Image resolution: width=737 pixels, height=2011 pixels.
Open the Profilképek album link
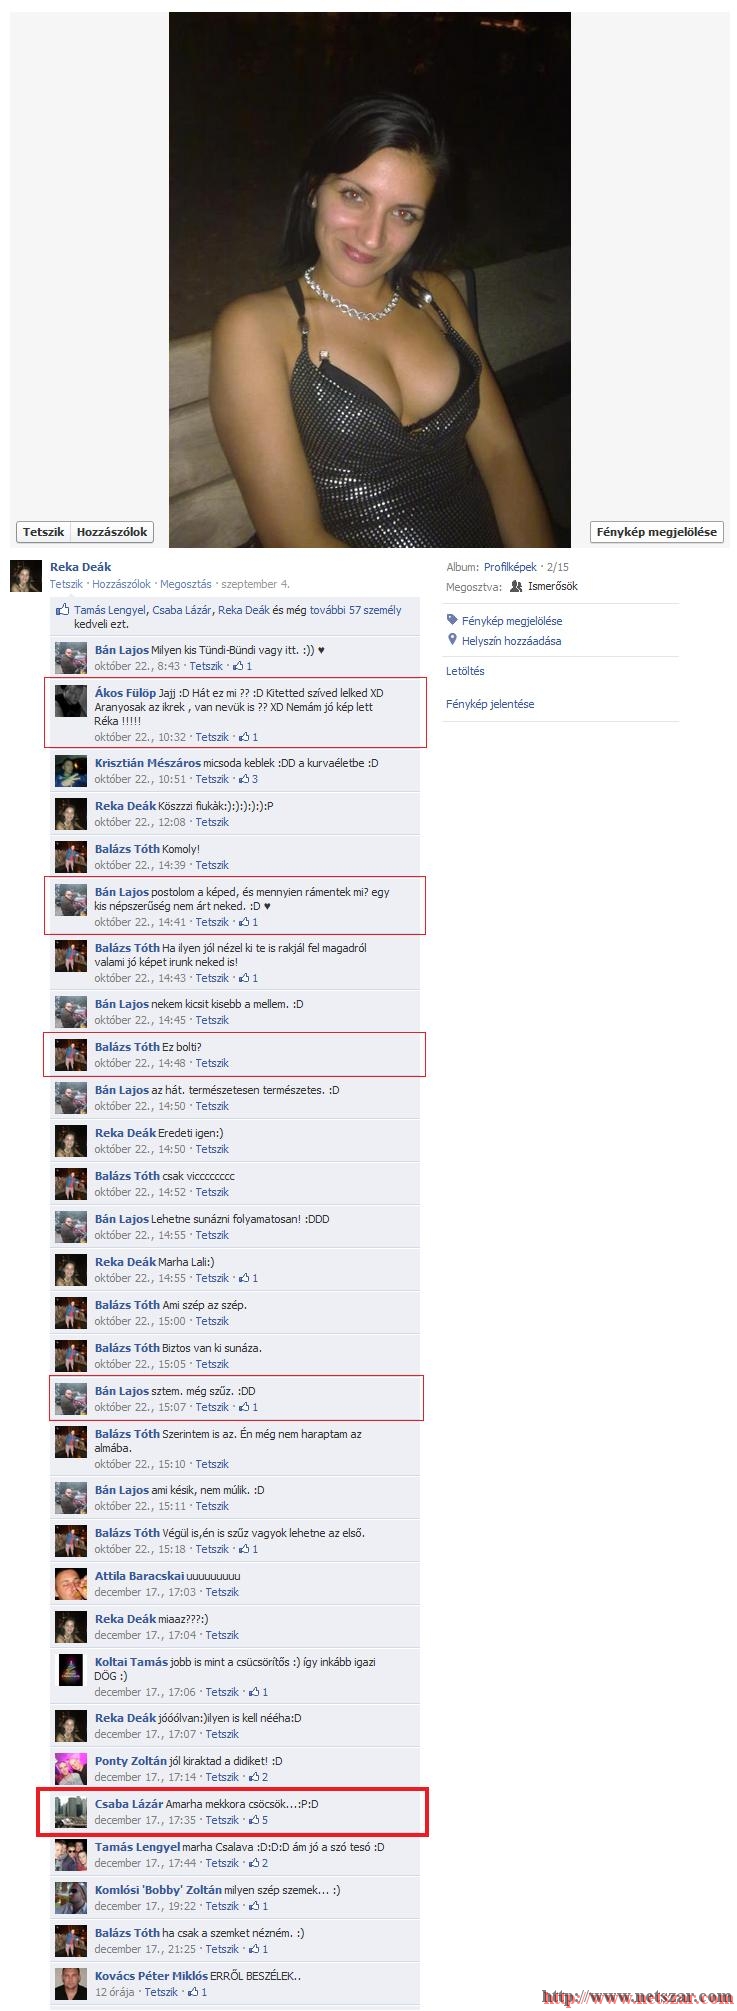coord(510,567)
